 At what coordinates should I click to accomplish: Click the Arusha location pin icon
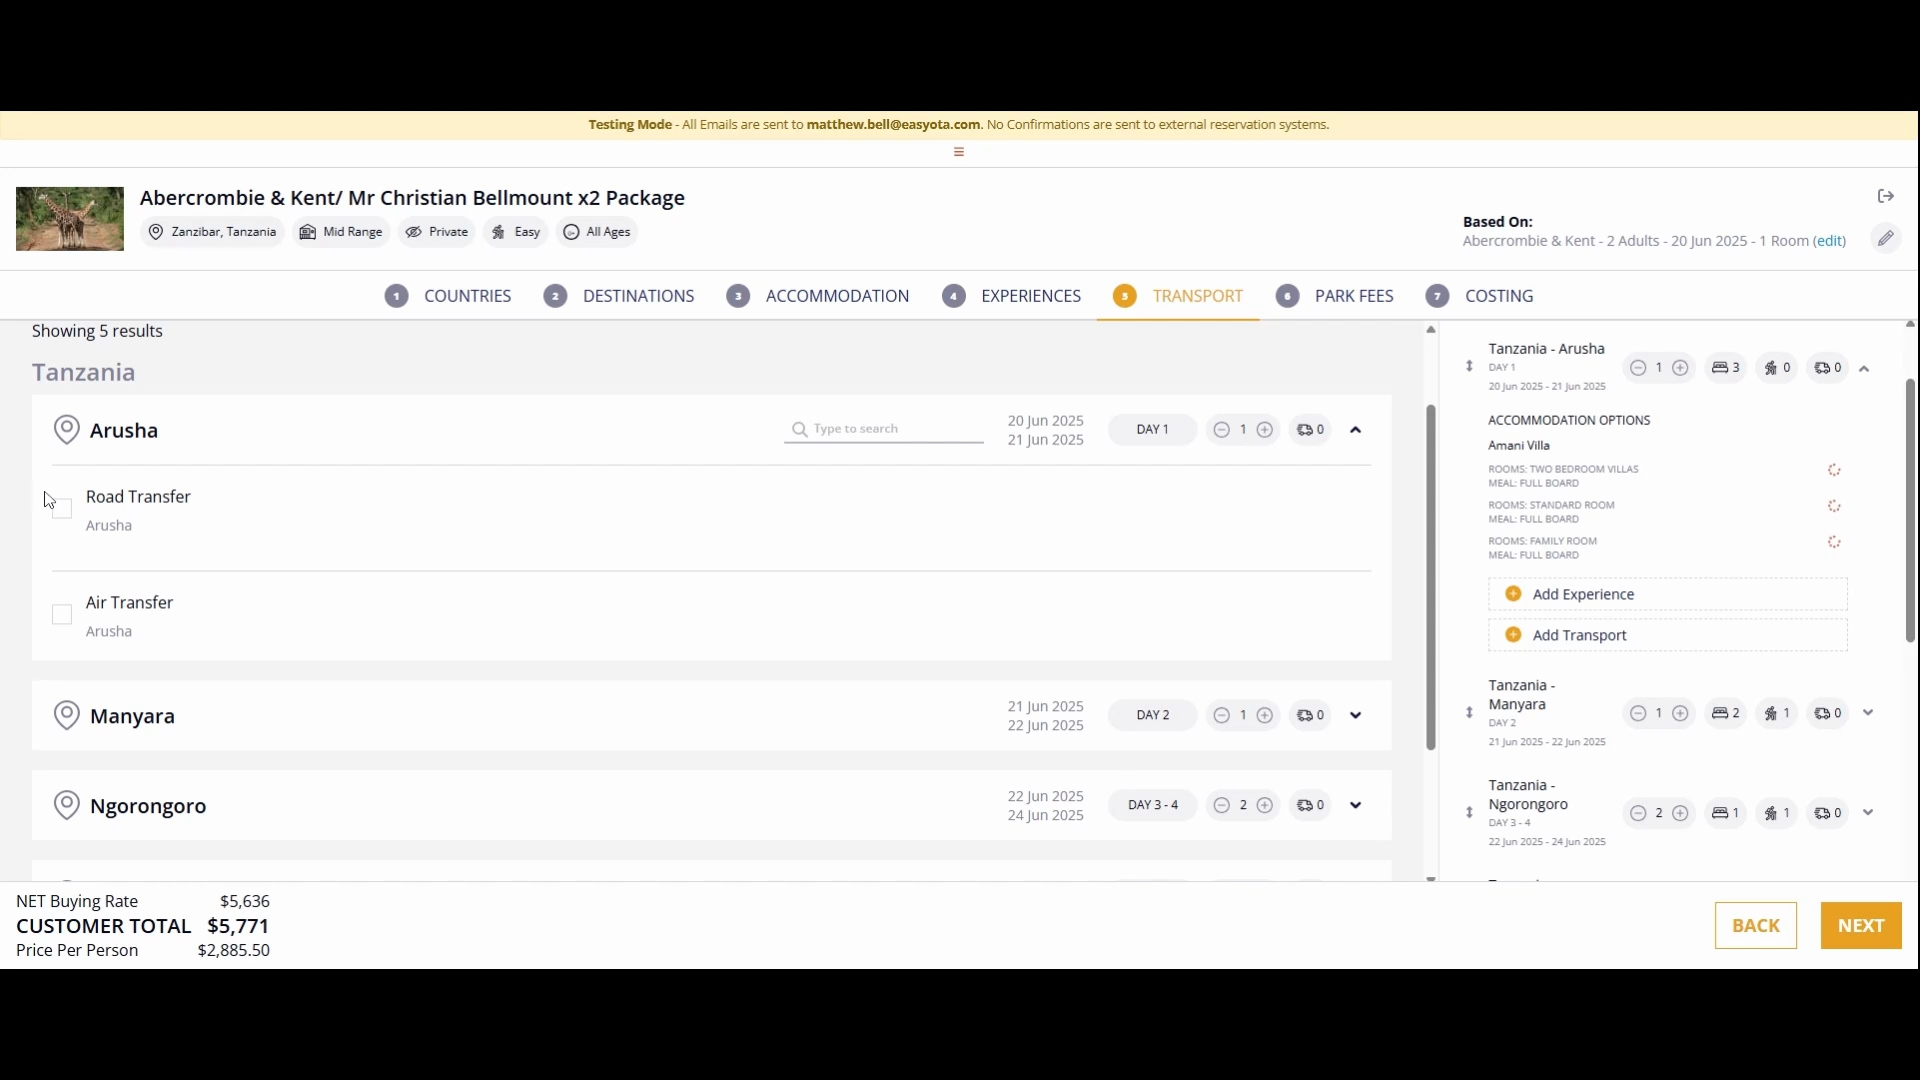coord(66,430)
